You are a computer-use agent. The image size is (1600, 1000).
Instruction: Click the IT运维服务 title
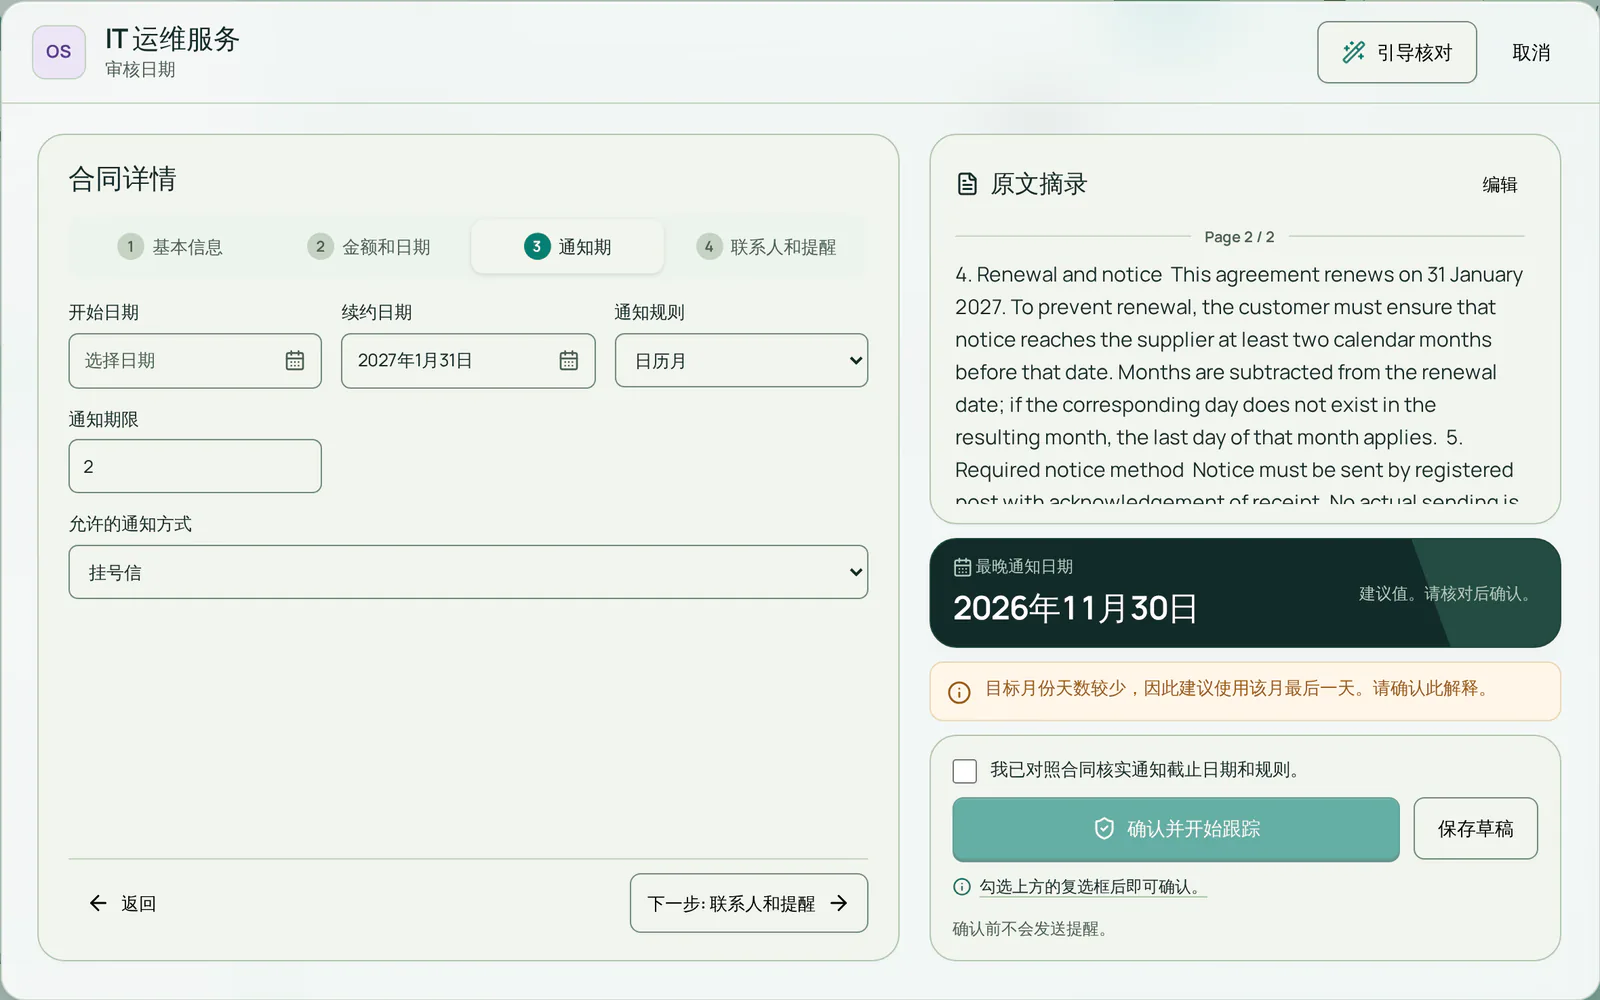click(x=173, y=39)
